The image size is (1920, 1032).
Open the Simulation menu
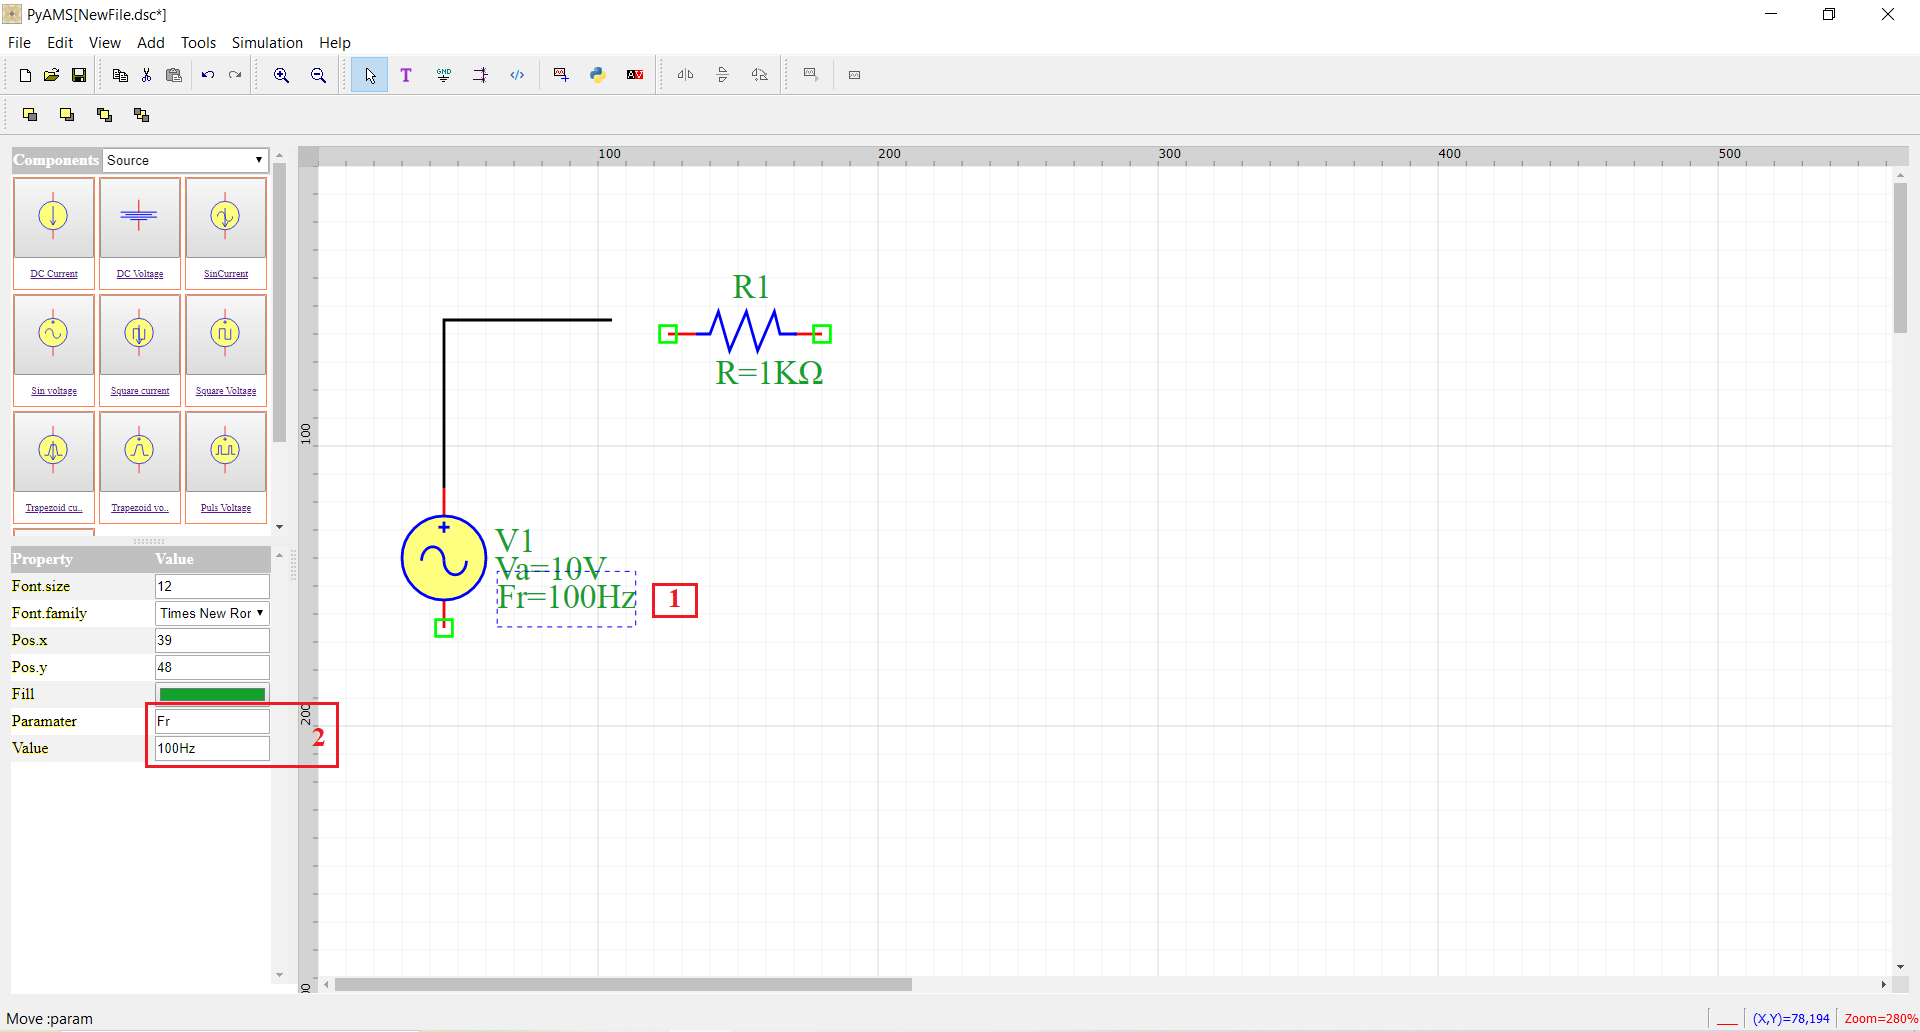point(267,43)
